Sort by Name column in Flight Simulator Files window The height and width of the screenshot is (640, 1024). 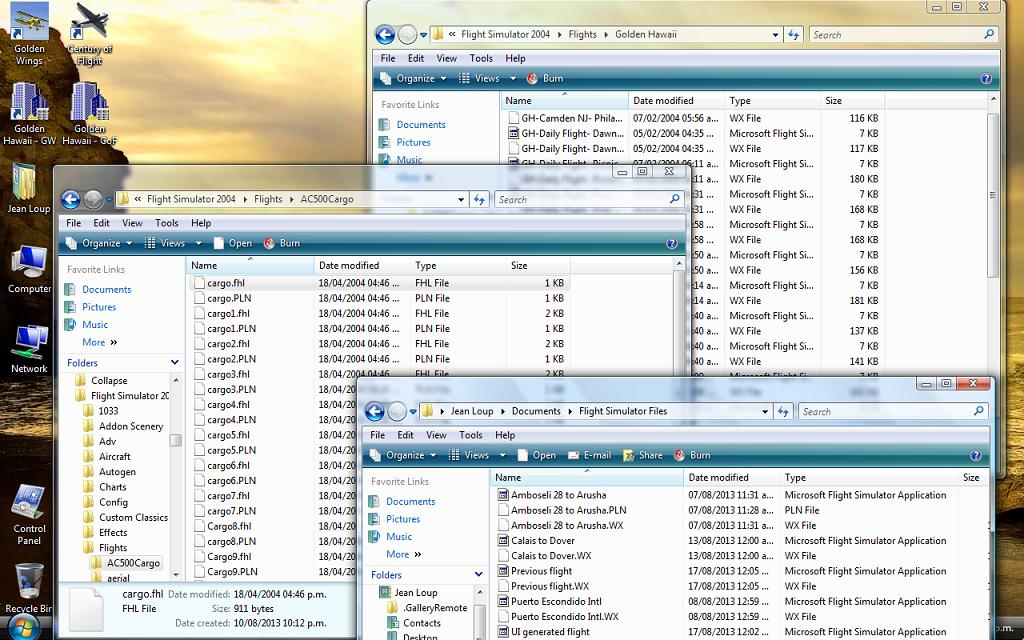click(x=586, y=477)
